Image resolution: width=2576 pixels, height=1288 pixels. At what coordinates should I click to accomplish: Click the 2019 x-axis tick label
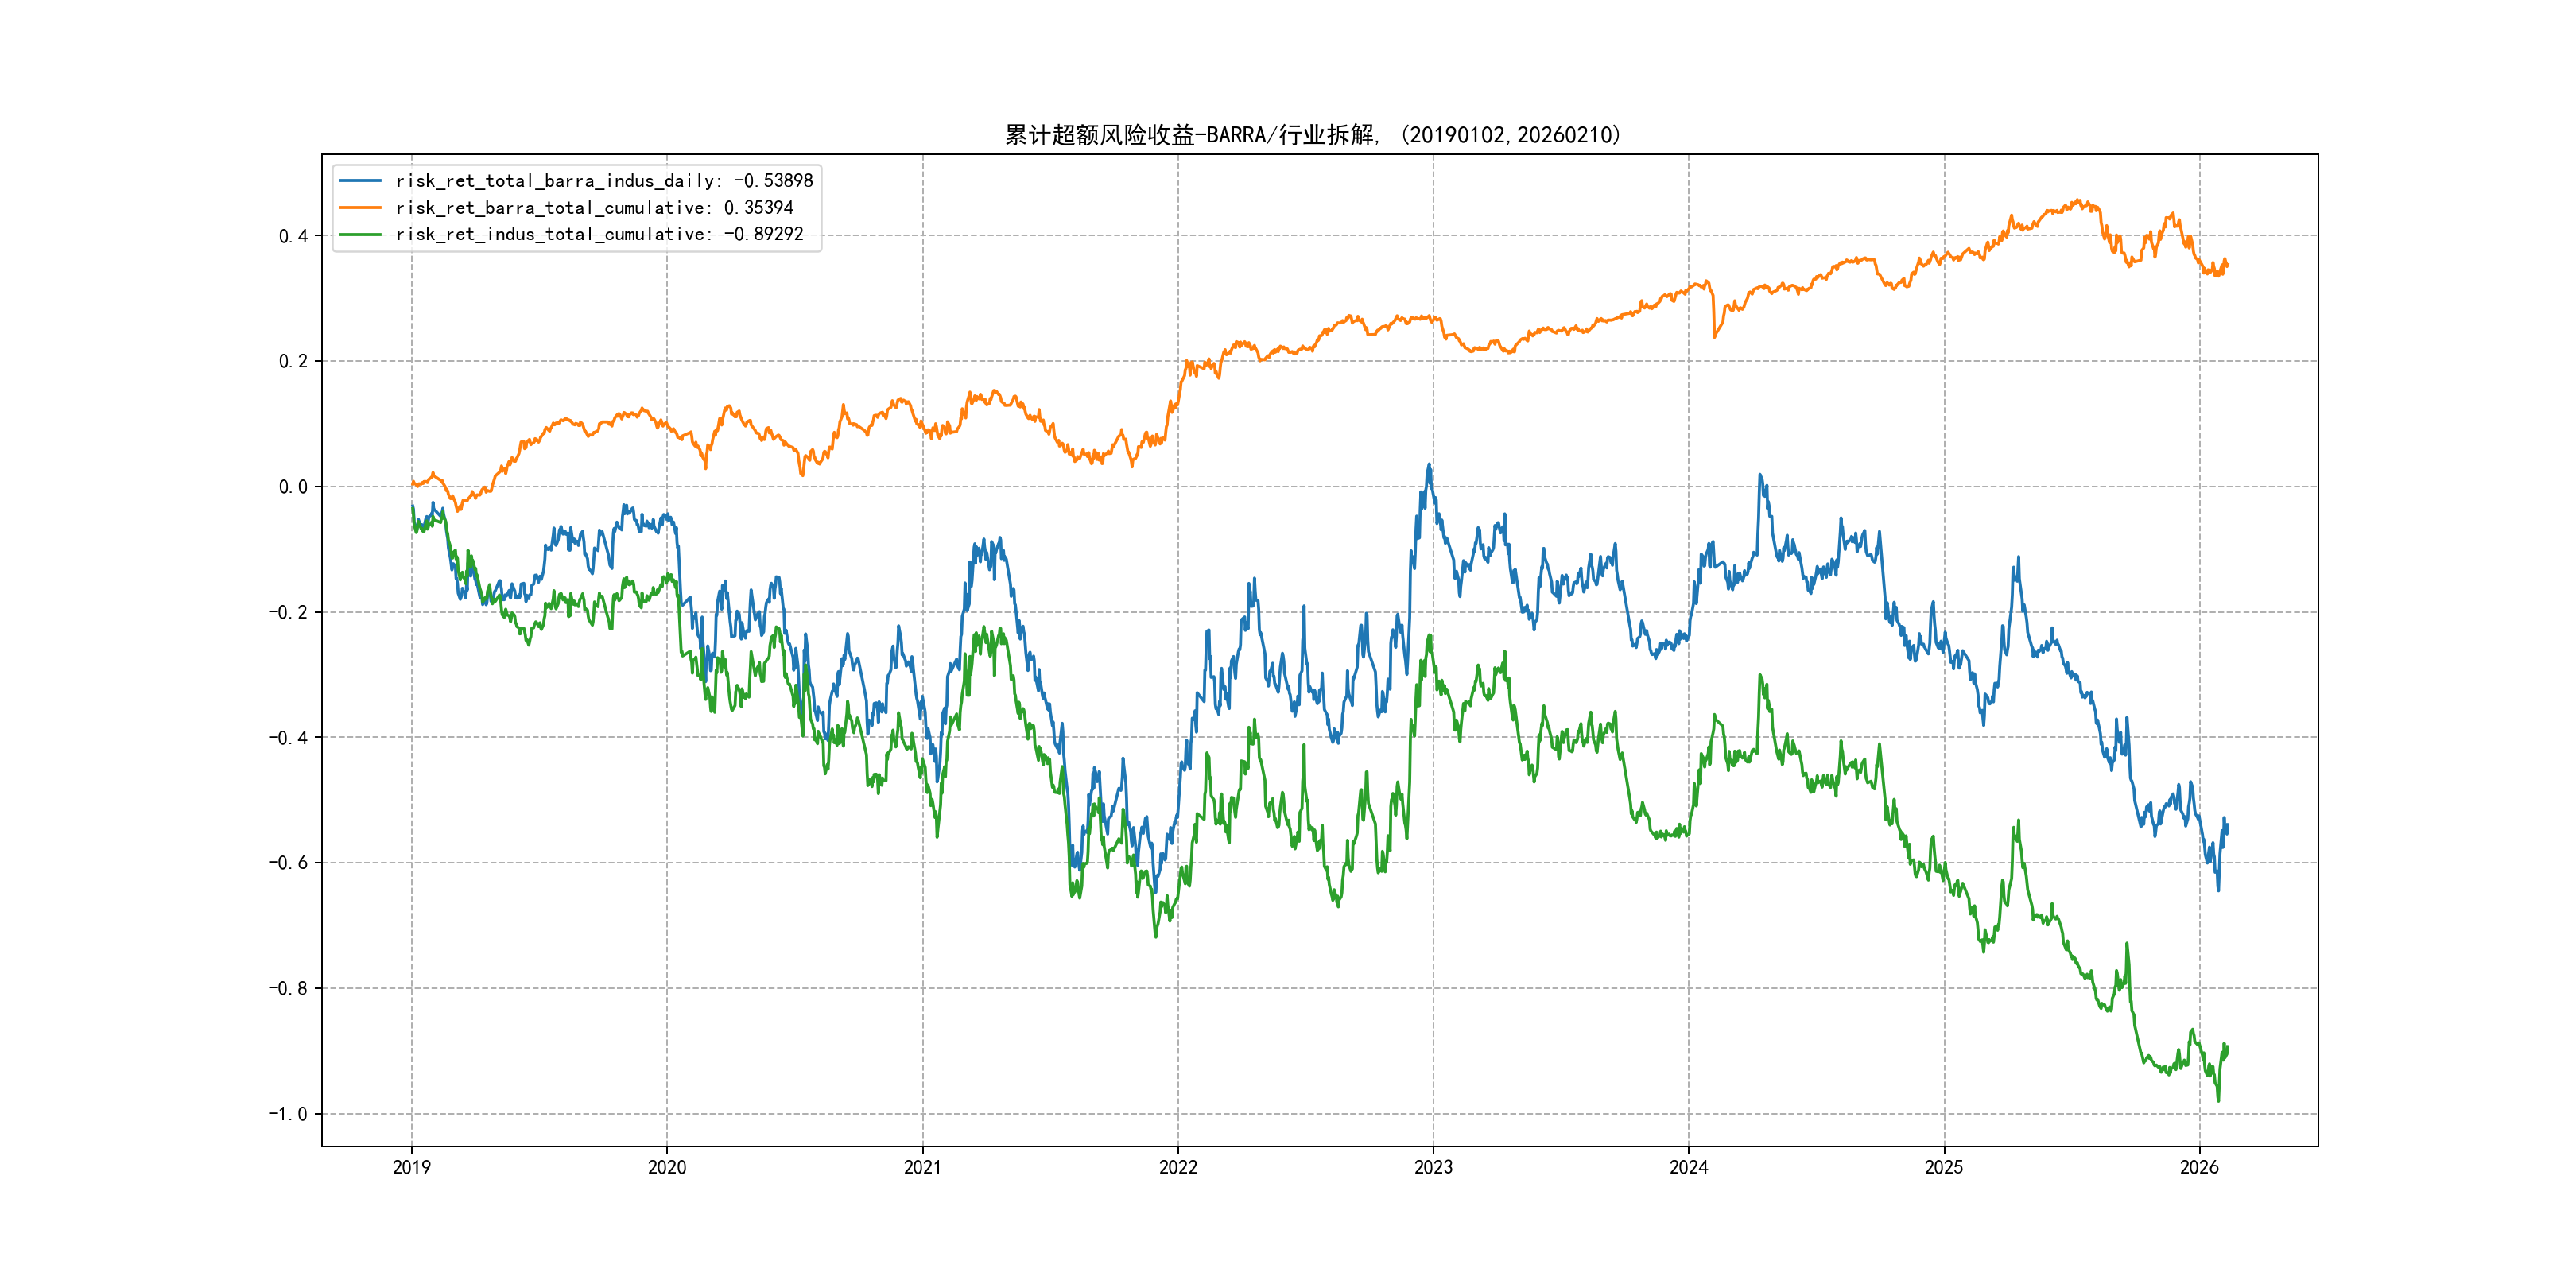click(x=411, y=1167)
